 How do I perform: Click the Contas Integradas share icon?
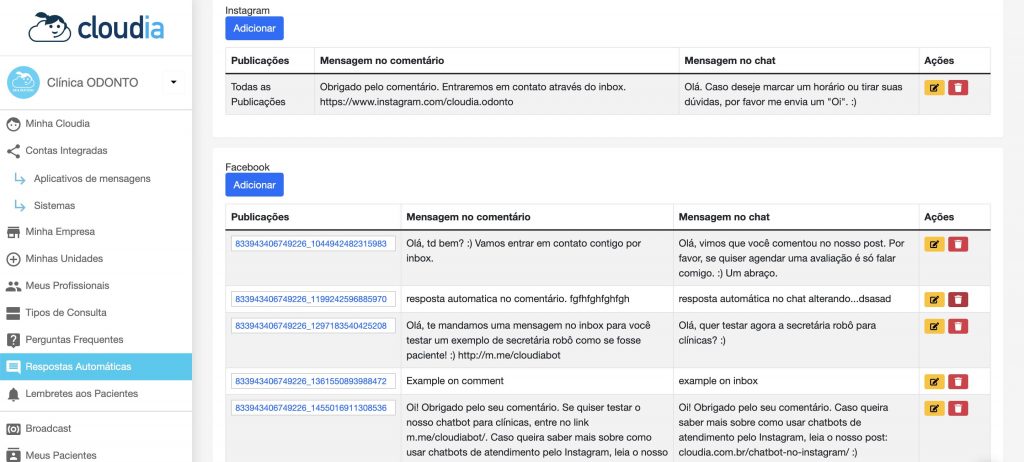click(13, 151)
